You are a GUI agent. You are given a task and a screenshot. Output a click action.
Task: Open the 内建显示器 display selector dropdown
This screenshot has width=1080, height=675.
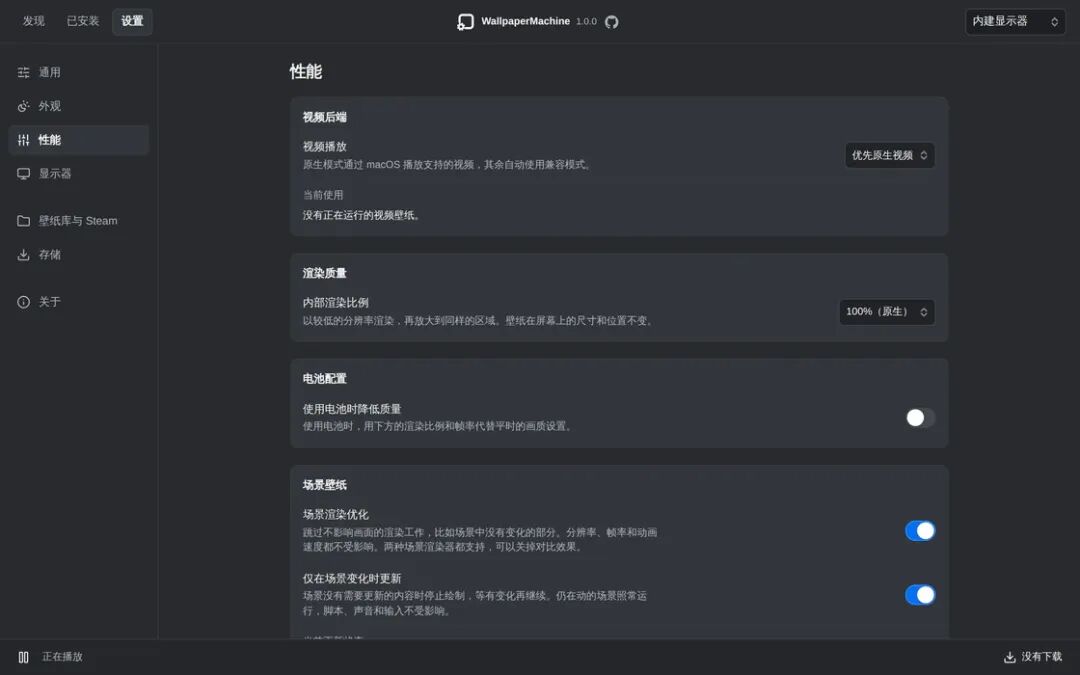pos(1015,21)
